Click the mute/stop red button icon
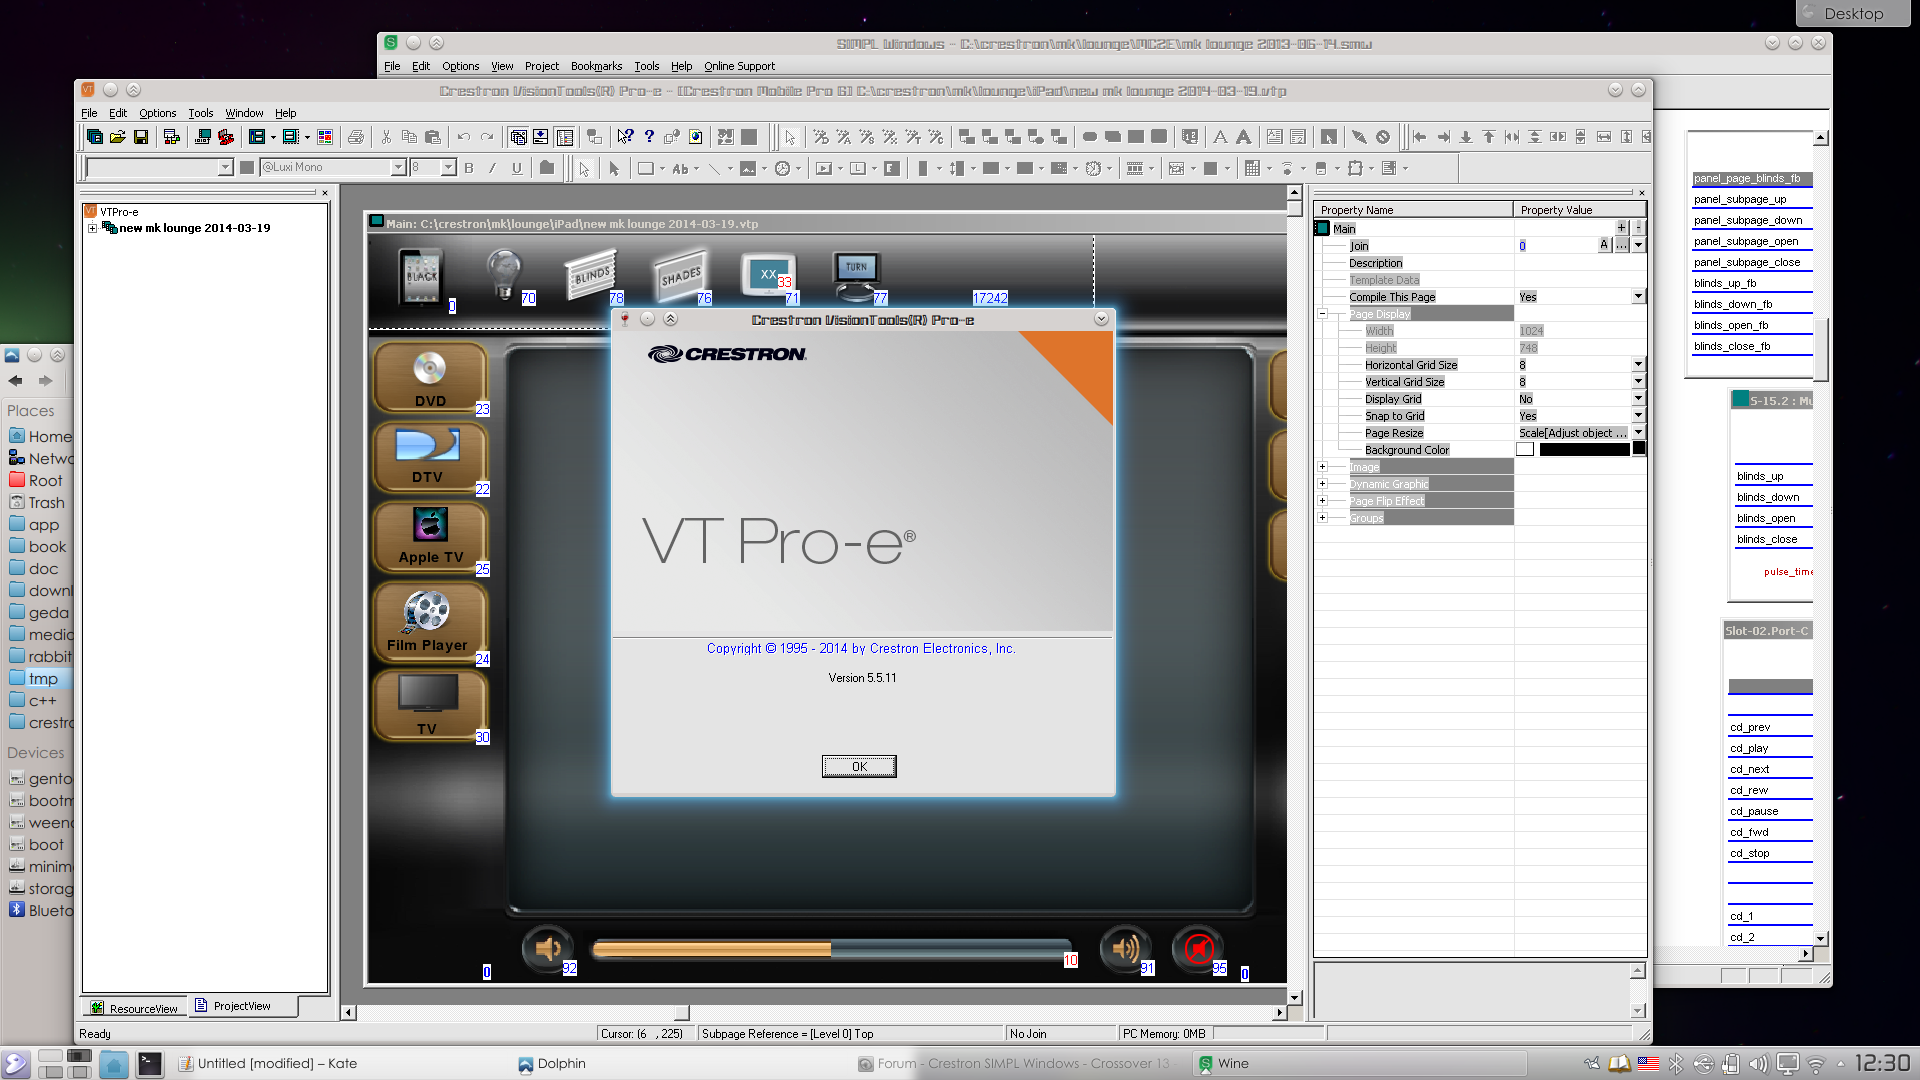Image resolution: width=1920 pixels, height=1080 pixels. 1197,947
